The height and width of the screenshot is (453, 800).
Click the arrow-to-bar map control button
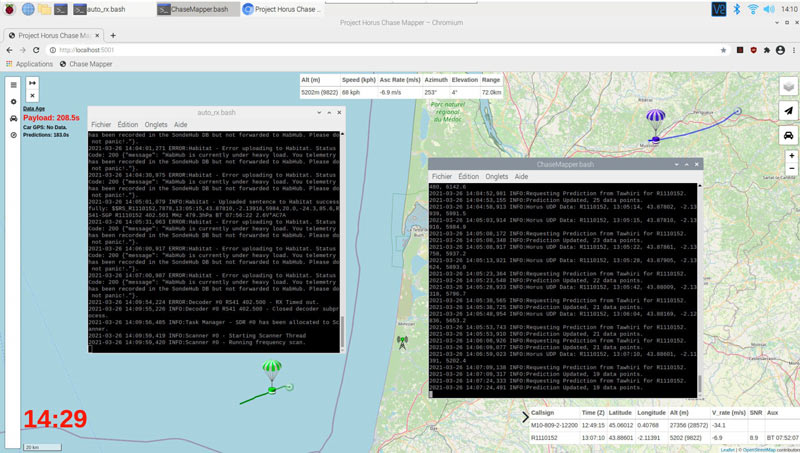coord(32,83)
